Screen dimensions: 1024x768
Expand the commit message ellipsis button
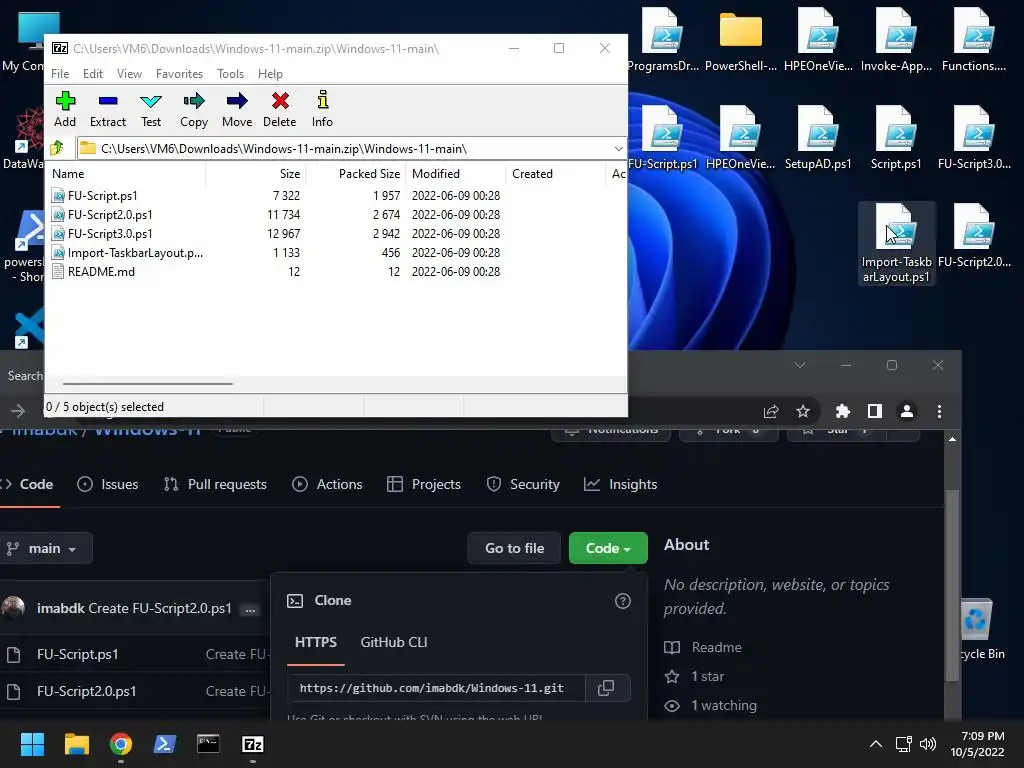pos(250,610)
